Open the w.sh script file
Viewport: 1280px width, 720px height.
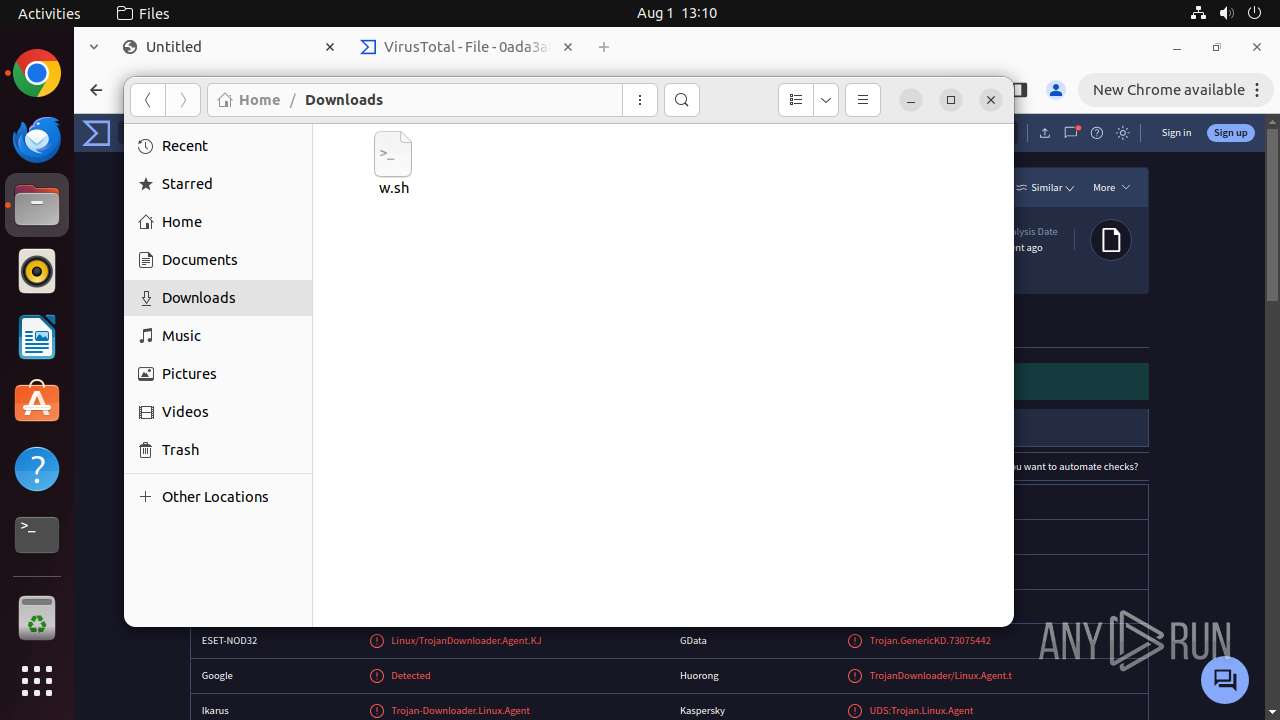point(393,164)
